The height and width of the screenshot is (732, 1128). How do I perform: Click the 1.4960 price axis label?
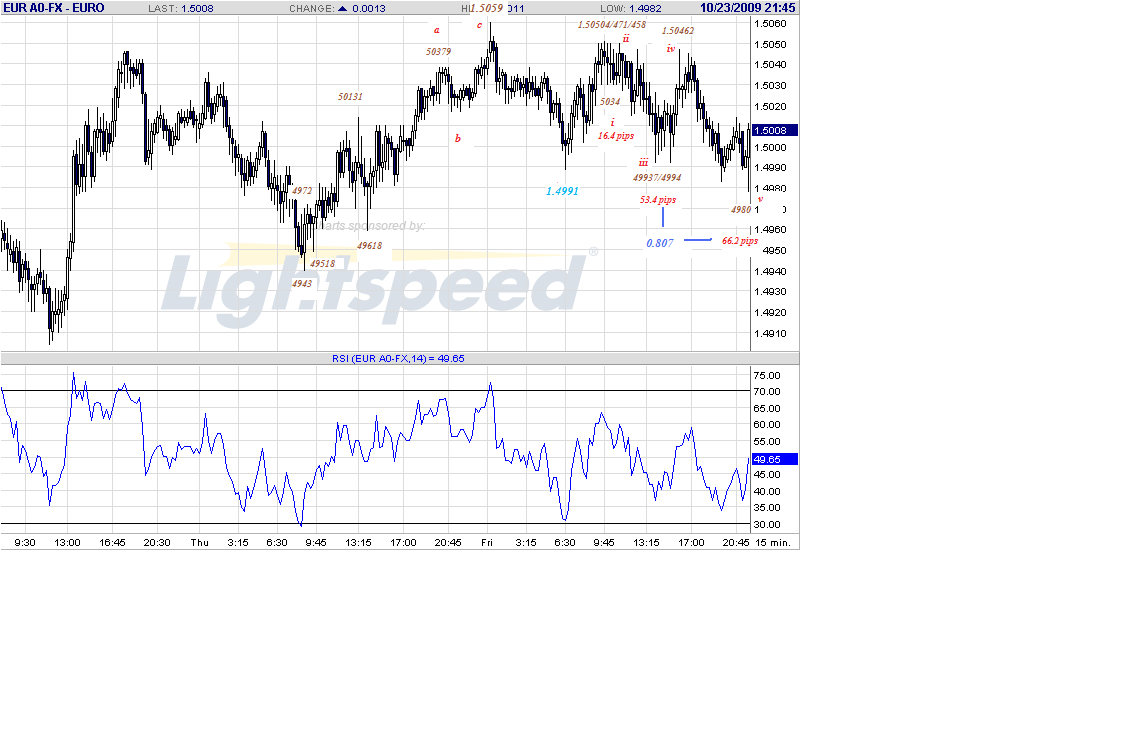pos(770,230)
